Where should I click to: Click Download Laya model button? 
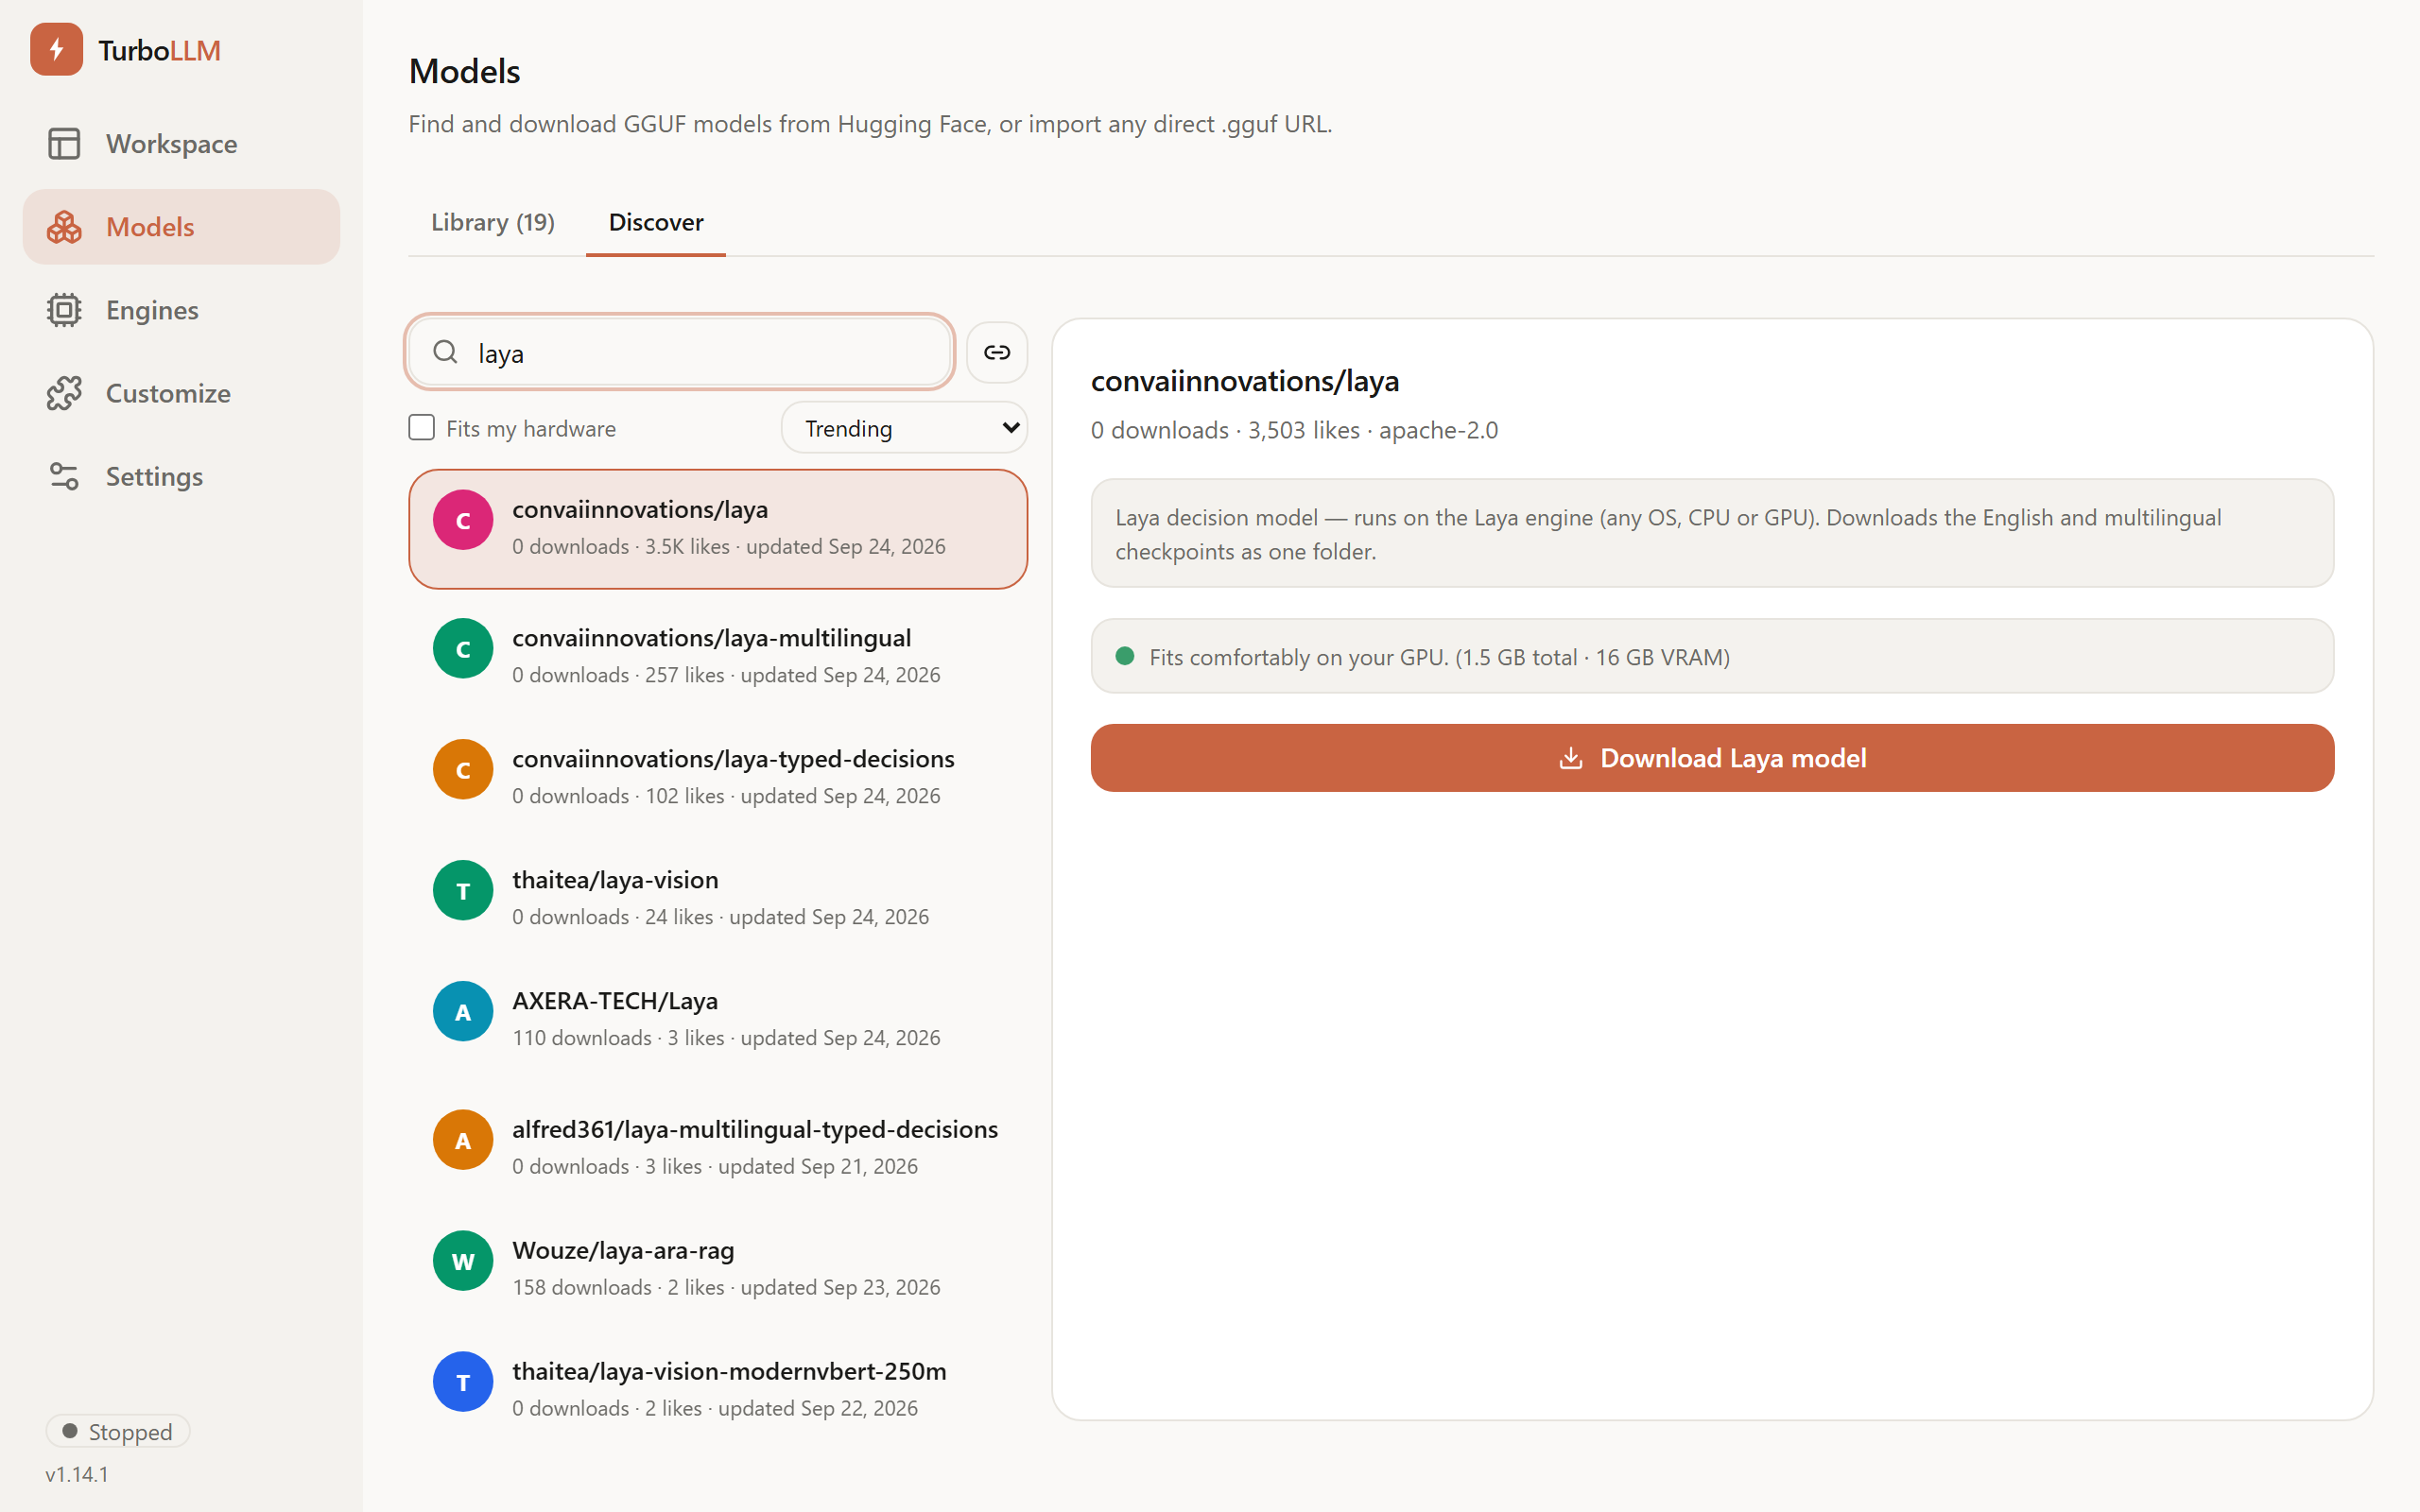1712,758
